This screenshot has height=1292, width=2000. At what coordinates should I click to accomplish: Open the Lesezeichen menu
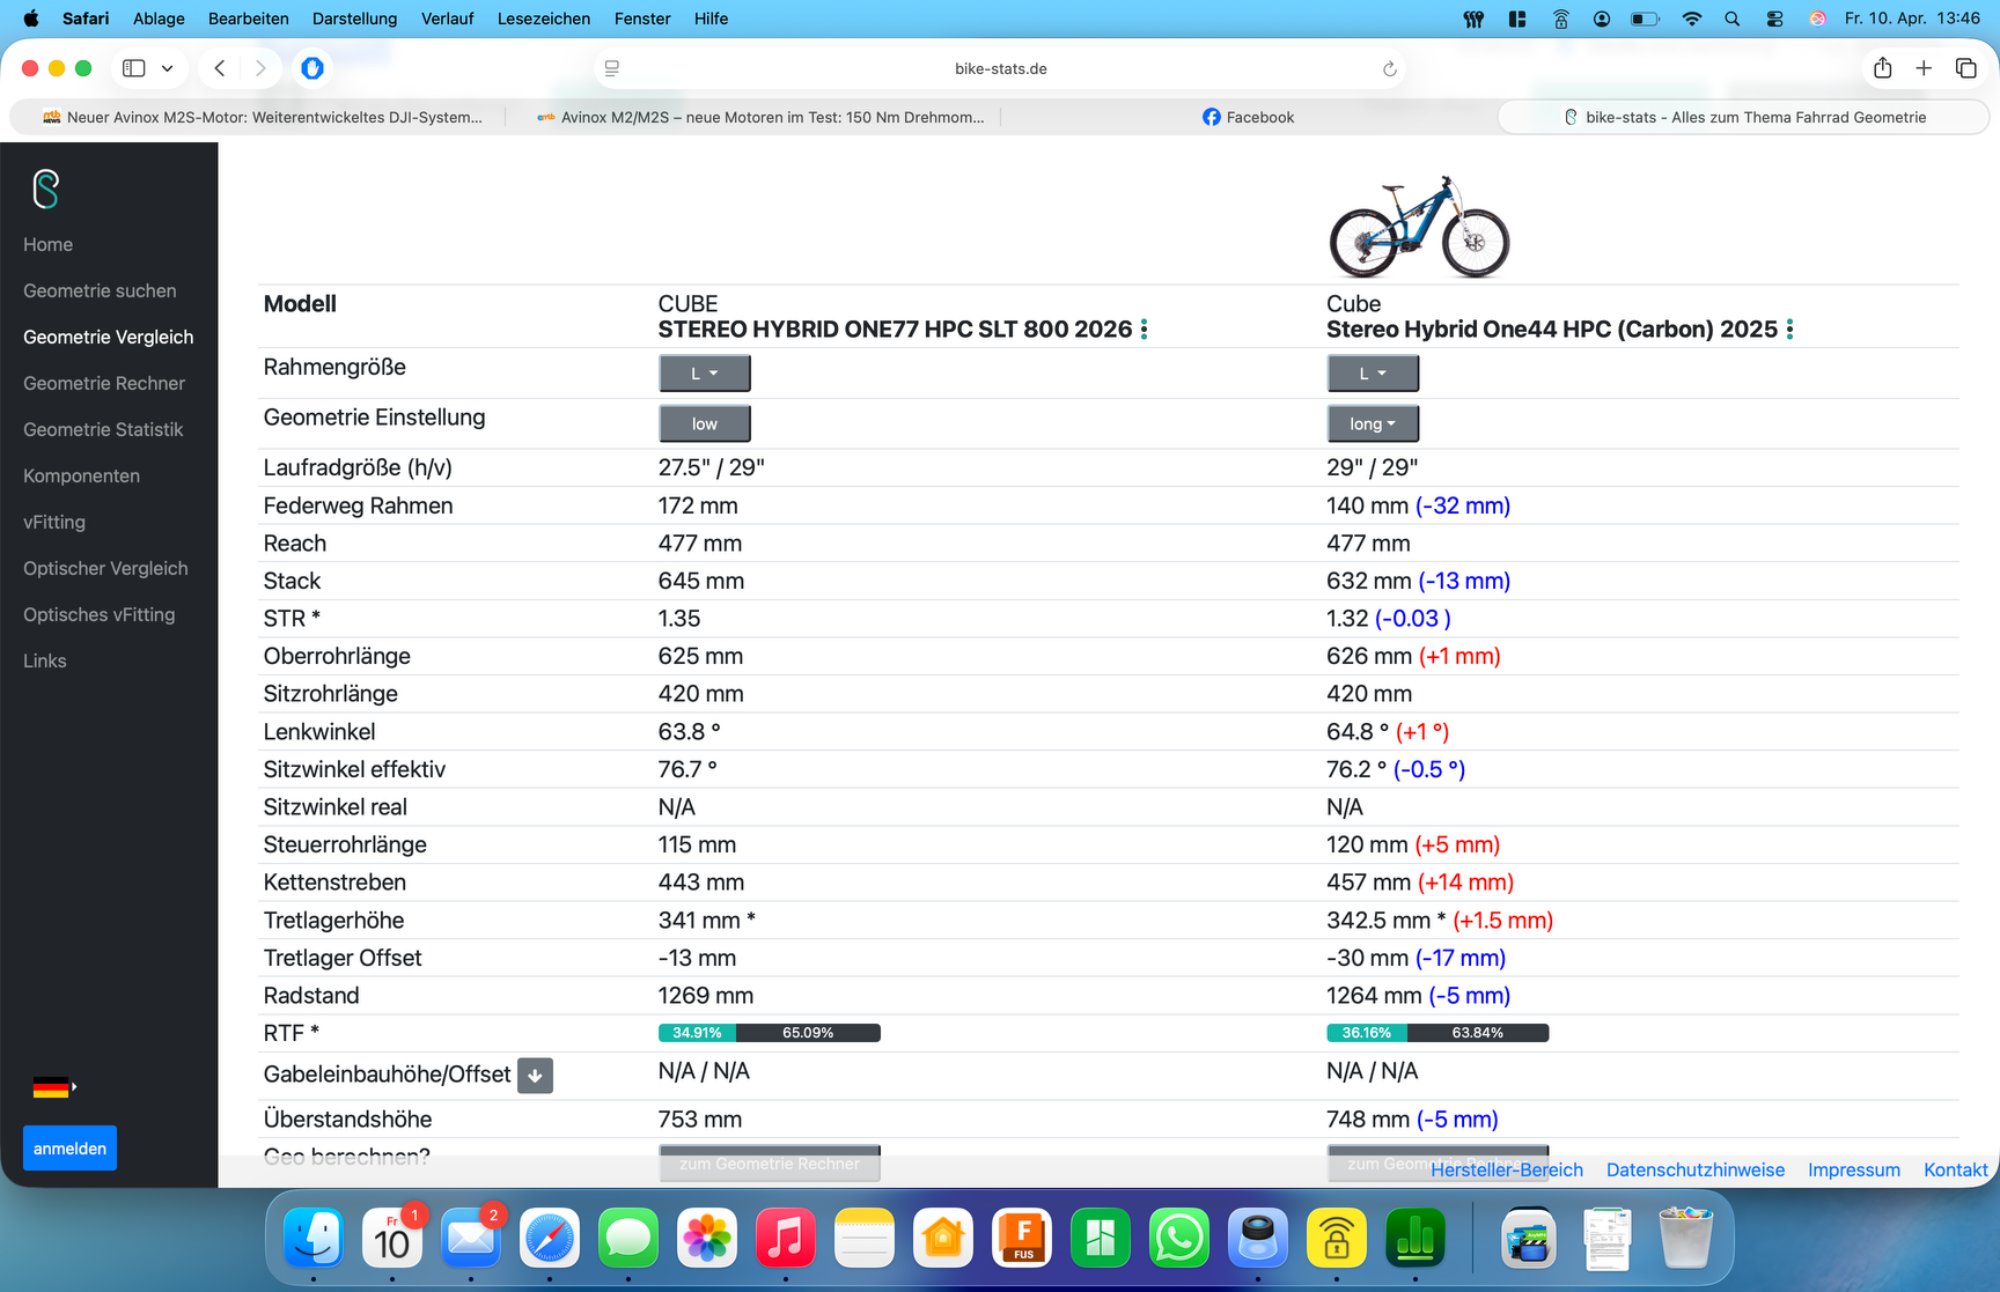tap(544, 18)
